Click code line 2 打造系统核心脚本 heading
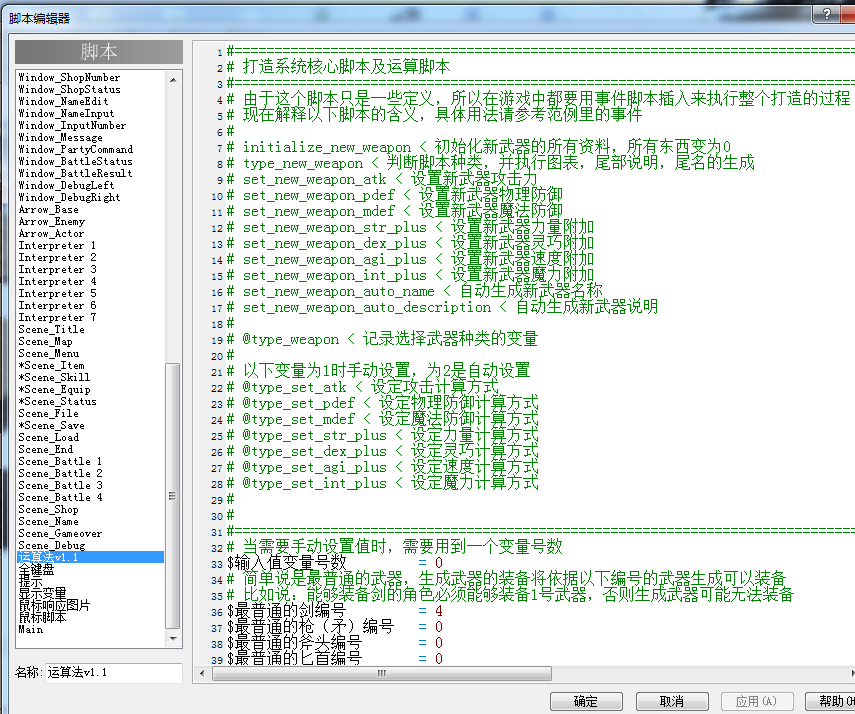The image size is (855, 714). tap(339, 67)
